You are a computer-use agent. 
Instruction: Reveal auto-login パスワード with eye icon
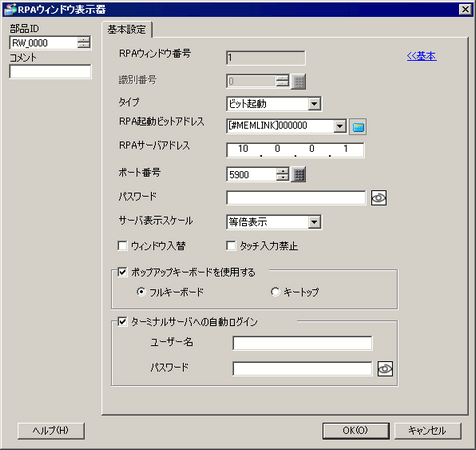coord(385,369)
